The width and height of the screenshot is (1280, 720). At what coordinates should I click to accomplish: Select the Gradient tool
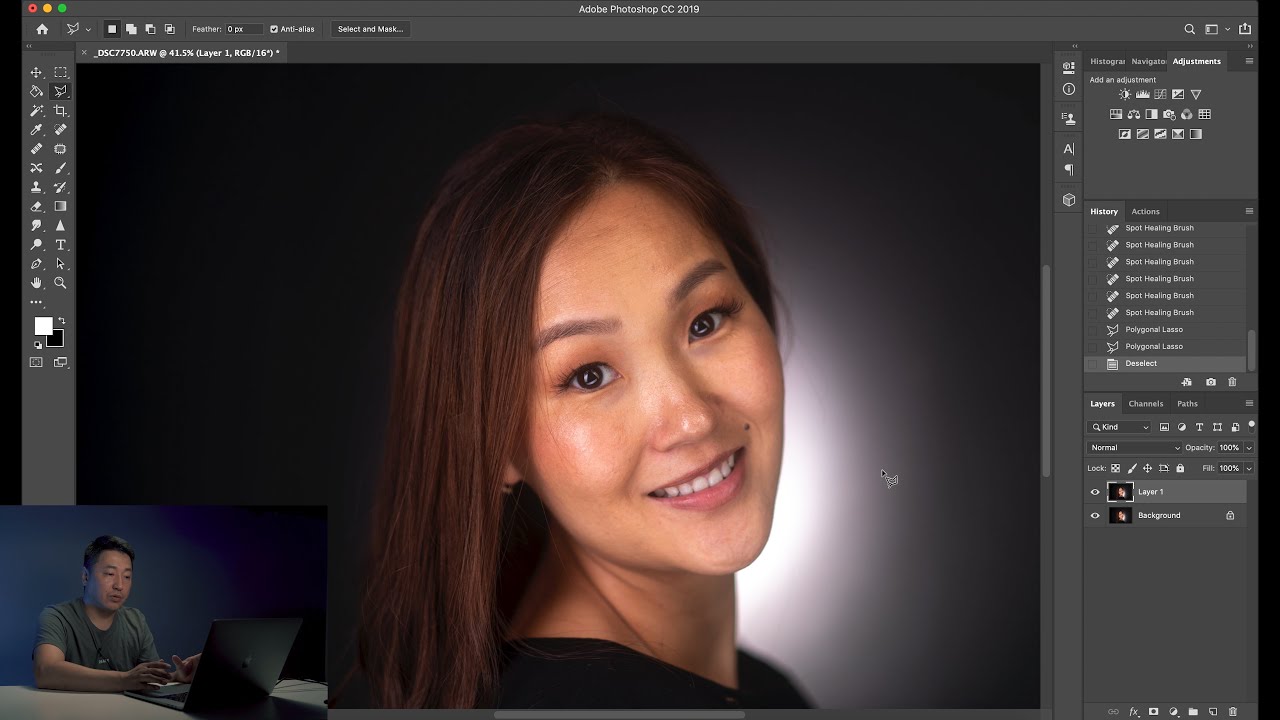pos(60,206)
